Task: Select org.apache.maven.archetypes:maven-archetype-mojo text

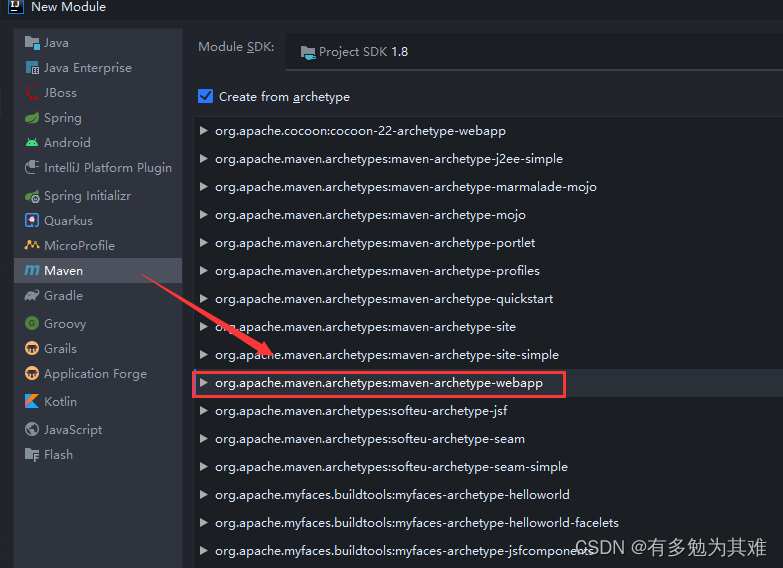Action: pyautogui.click(x=371, y=215)
